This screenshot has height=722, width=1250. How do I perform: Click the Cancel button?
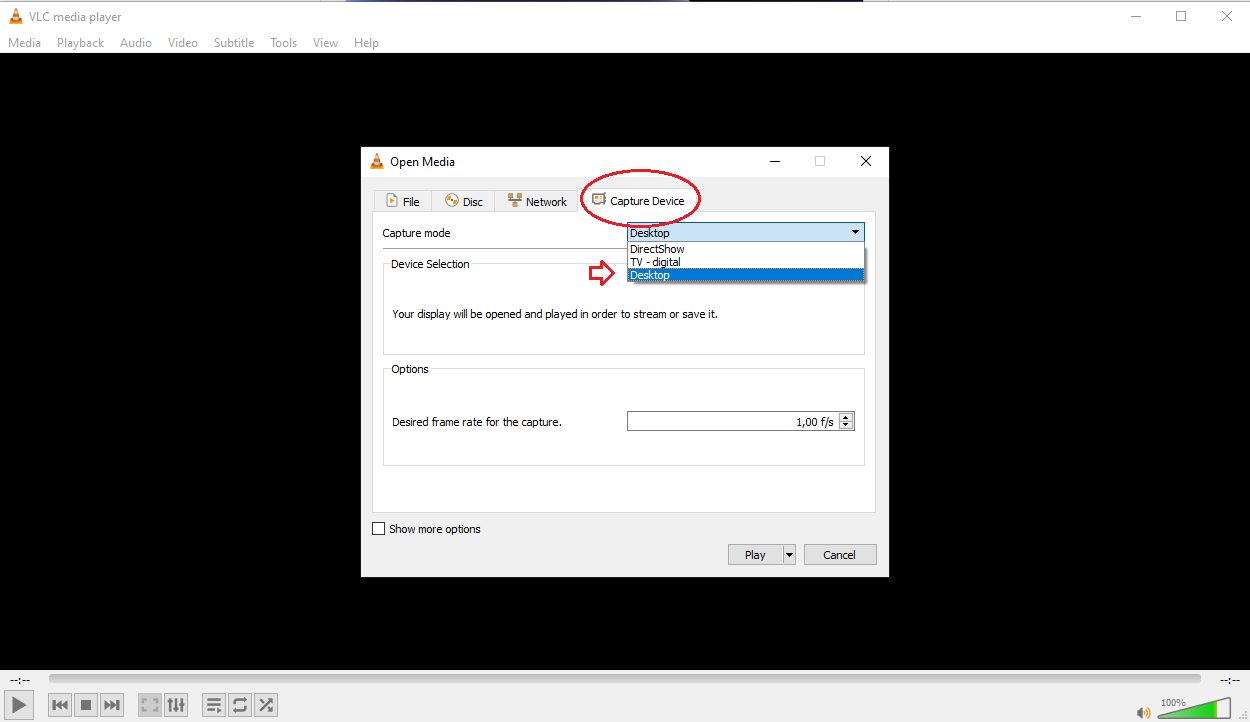pos(840,555)
